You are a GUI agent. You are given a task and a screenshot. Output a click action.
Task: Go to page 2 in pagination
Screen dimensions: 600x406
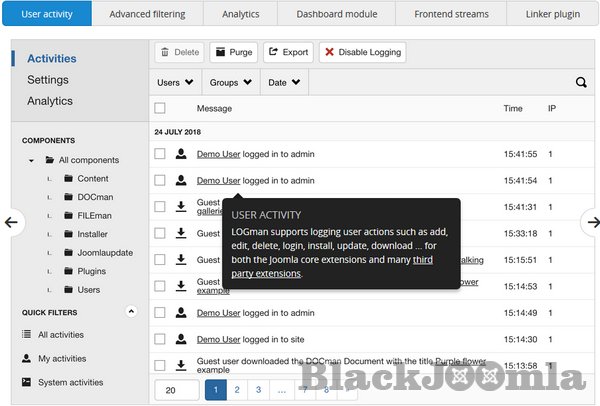pos(237,390)
